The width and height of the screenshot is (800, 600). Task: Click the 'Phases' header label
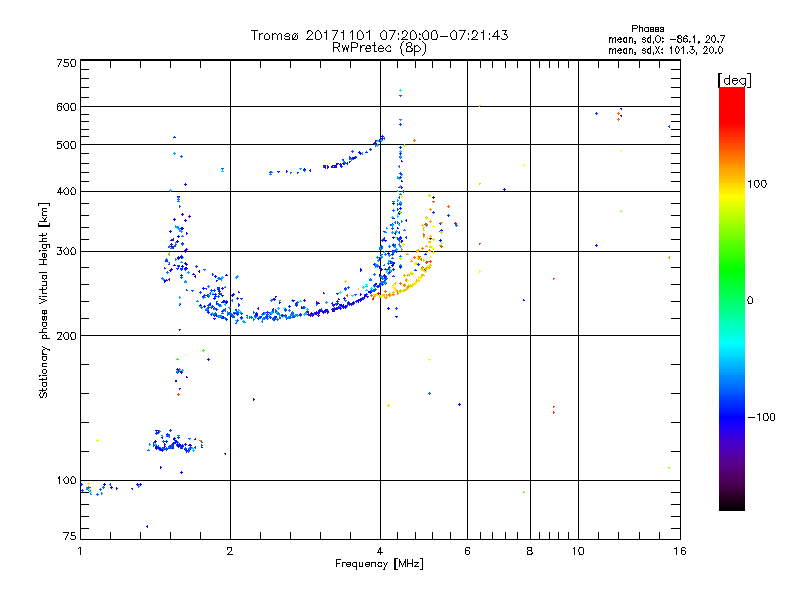coord(647,29)
